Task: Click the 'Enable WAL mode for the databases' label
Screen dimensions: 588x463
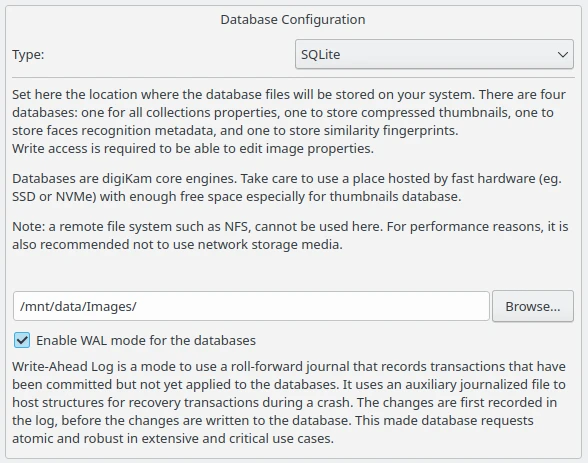Action: point(146,340)
